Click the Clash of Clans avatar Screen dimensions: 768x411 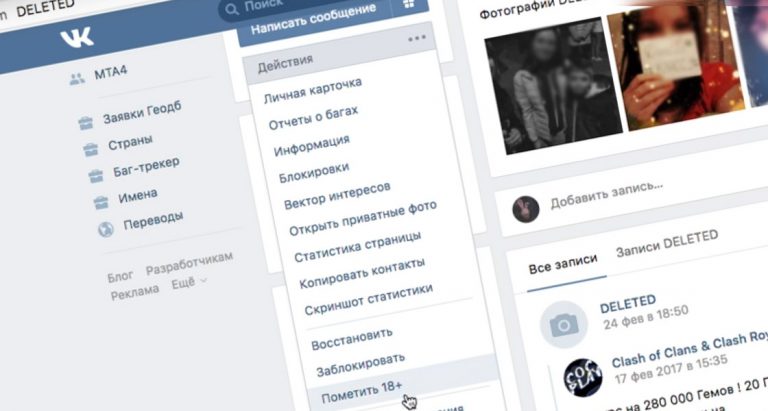pyautogui.click(x=583, y=378)
